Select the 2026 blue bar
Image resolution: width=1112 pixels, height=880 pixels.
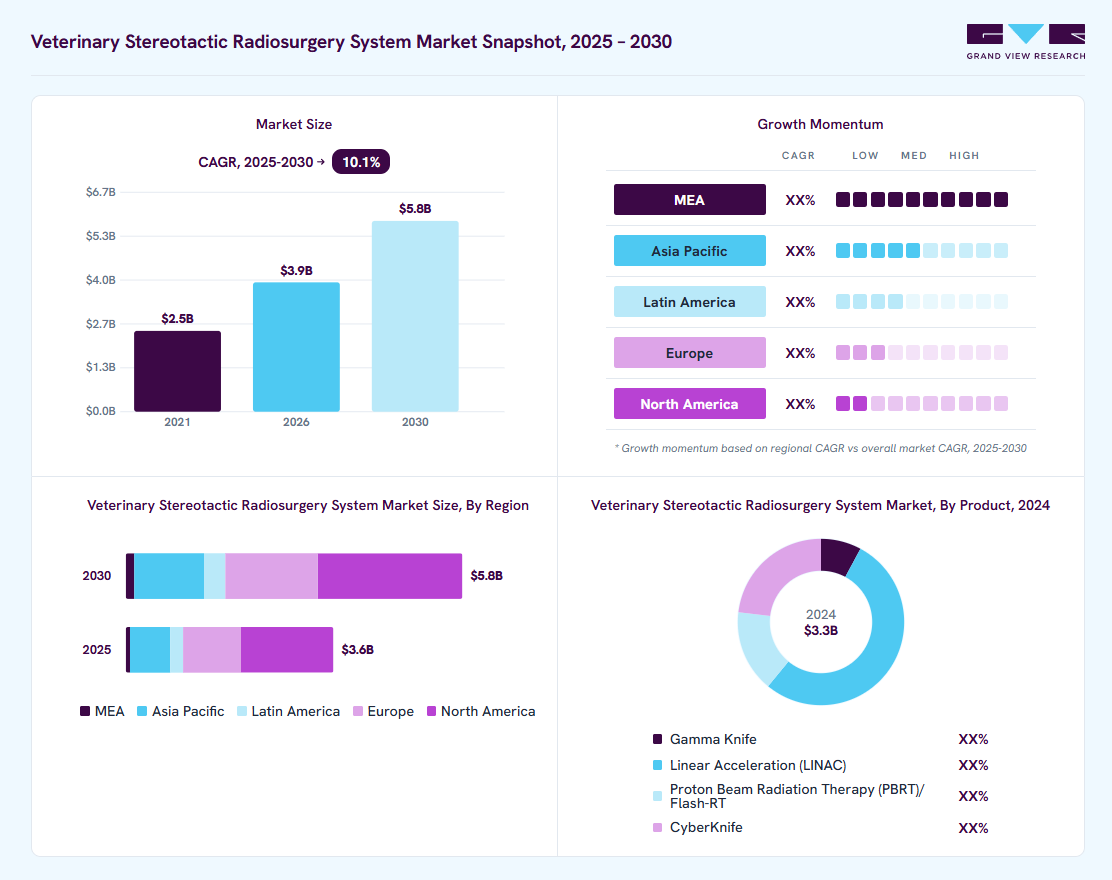coord(296,347)
